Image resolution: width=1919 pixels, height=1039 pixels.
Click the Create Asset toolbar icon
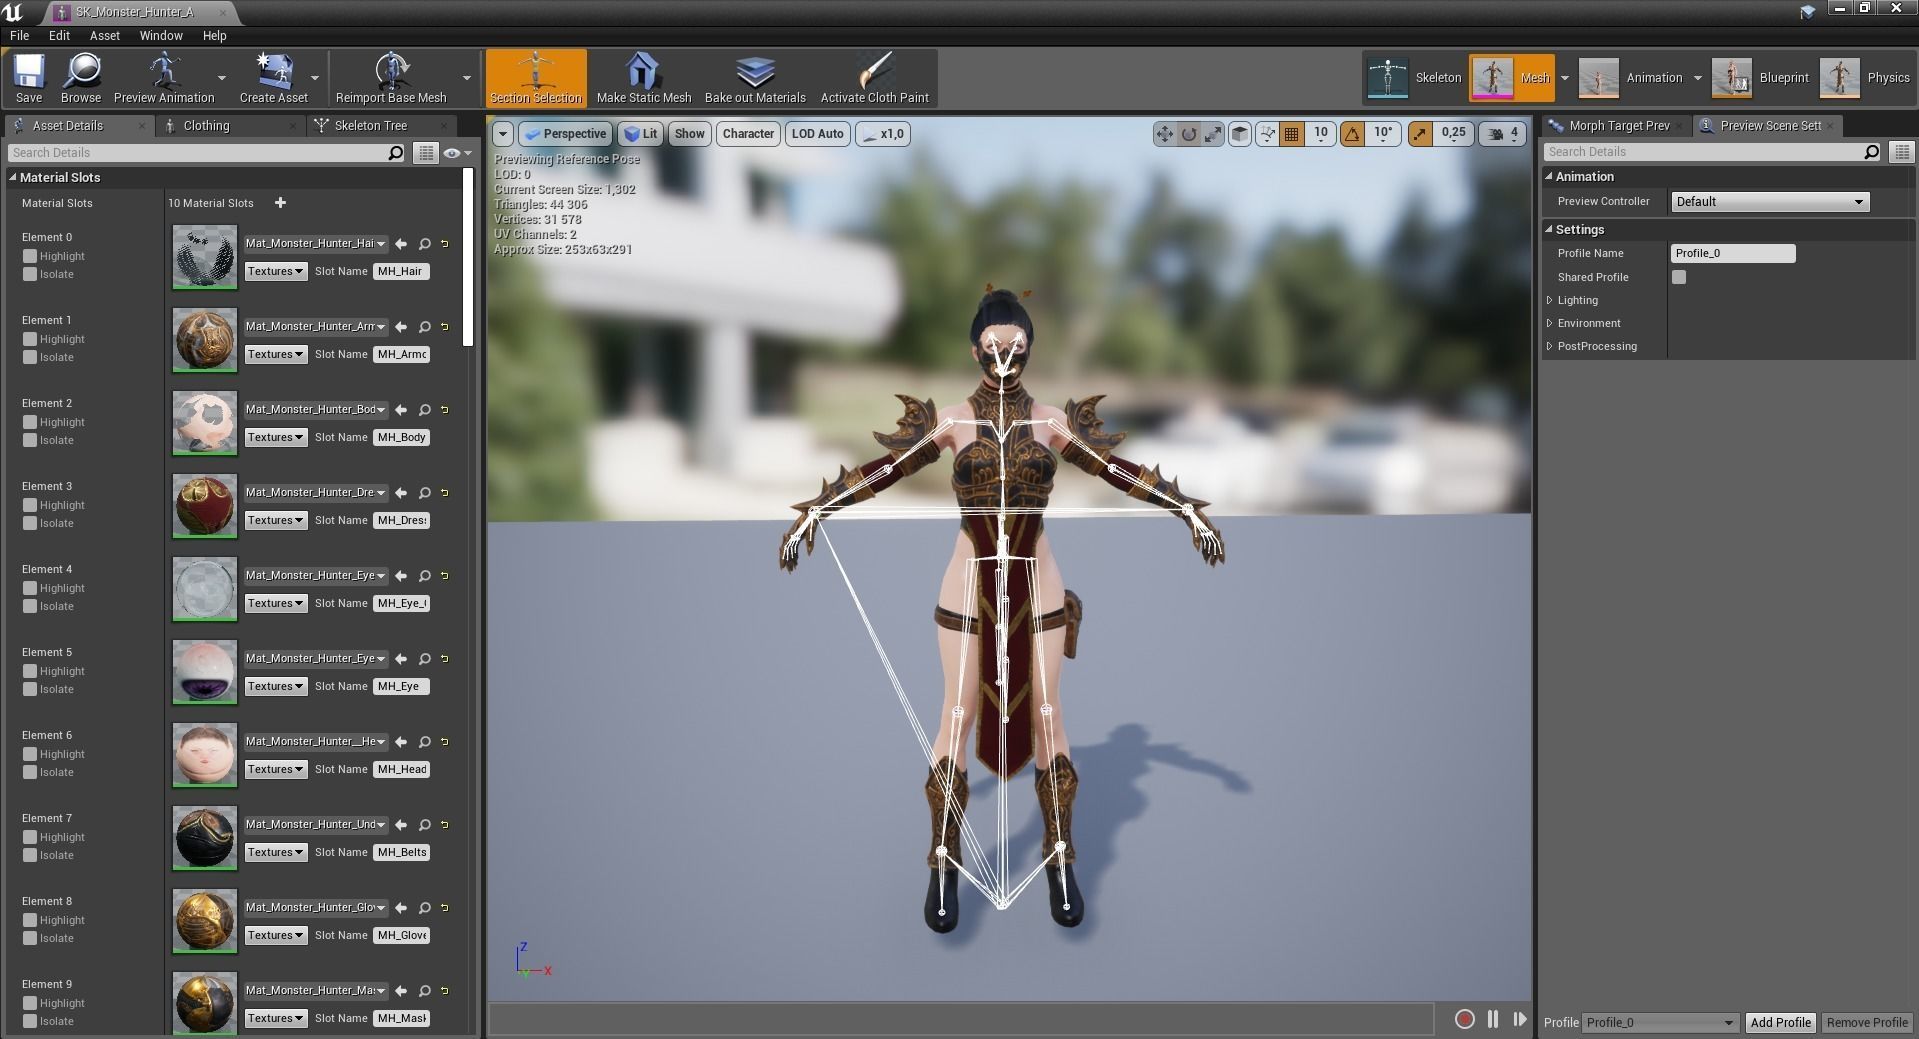tap(273, 78)
